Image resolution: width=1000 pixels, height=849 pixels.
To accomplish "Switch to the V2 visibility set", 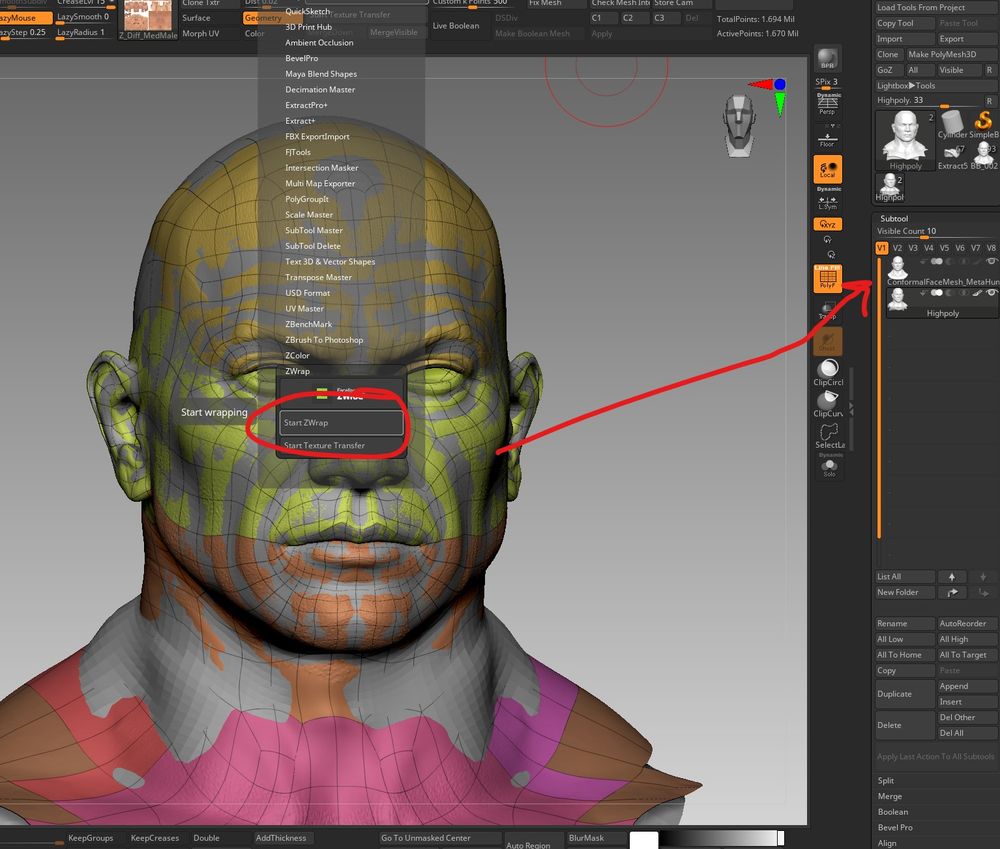I will pos(897,248).
